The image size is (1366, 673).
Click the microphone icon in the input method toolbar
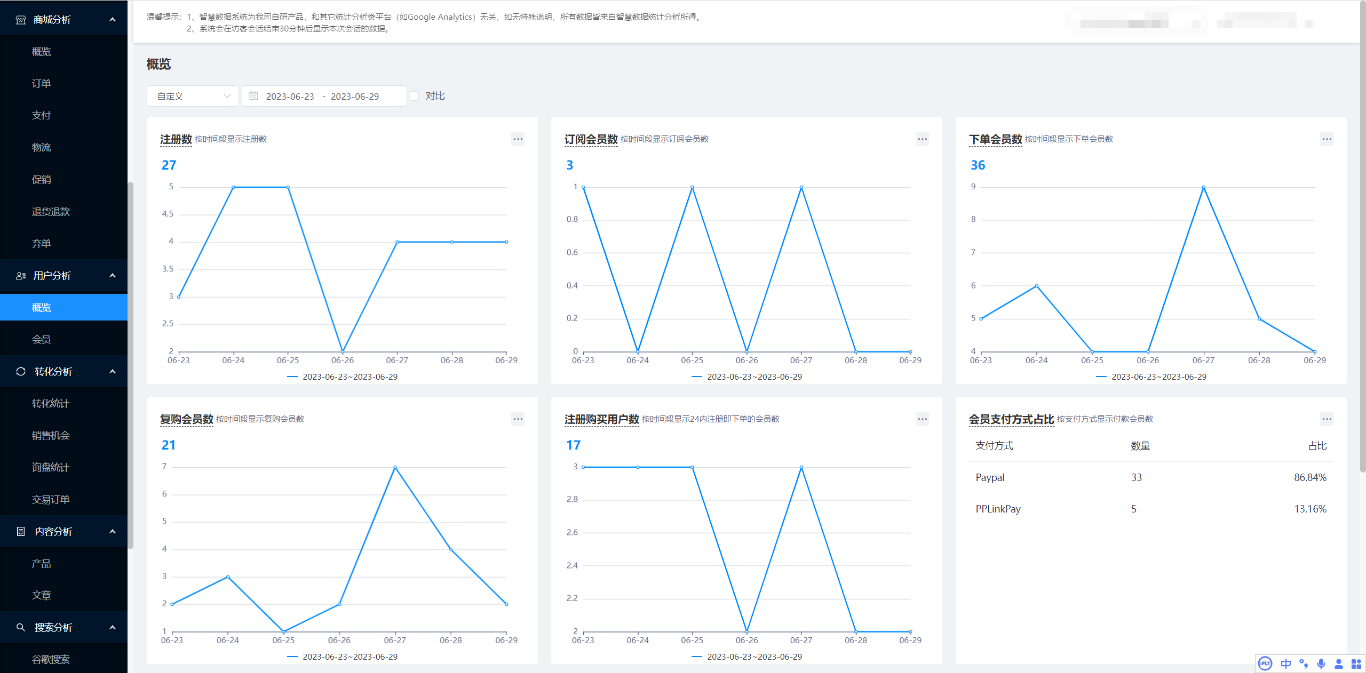point(1321,663)
